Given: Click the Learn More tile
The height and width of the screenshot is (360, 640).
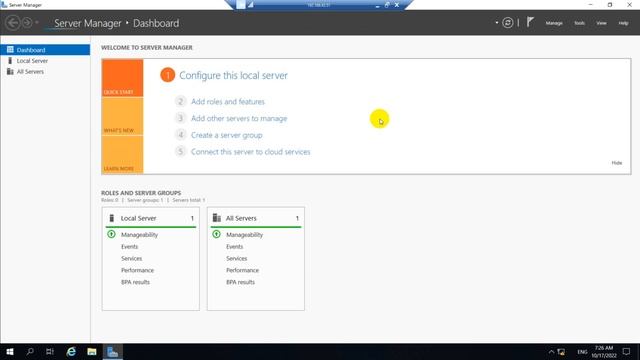Looking at the screenshot, I should tap(122, 155).
